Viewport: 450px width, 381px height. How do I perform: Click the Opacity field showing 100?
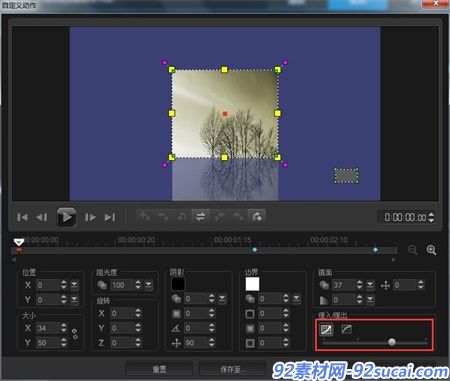(122, 285)
